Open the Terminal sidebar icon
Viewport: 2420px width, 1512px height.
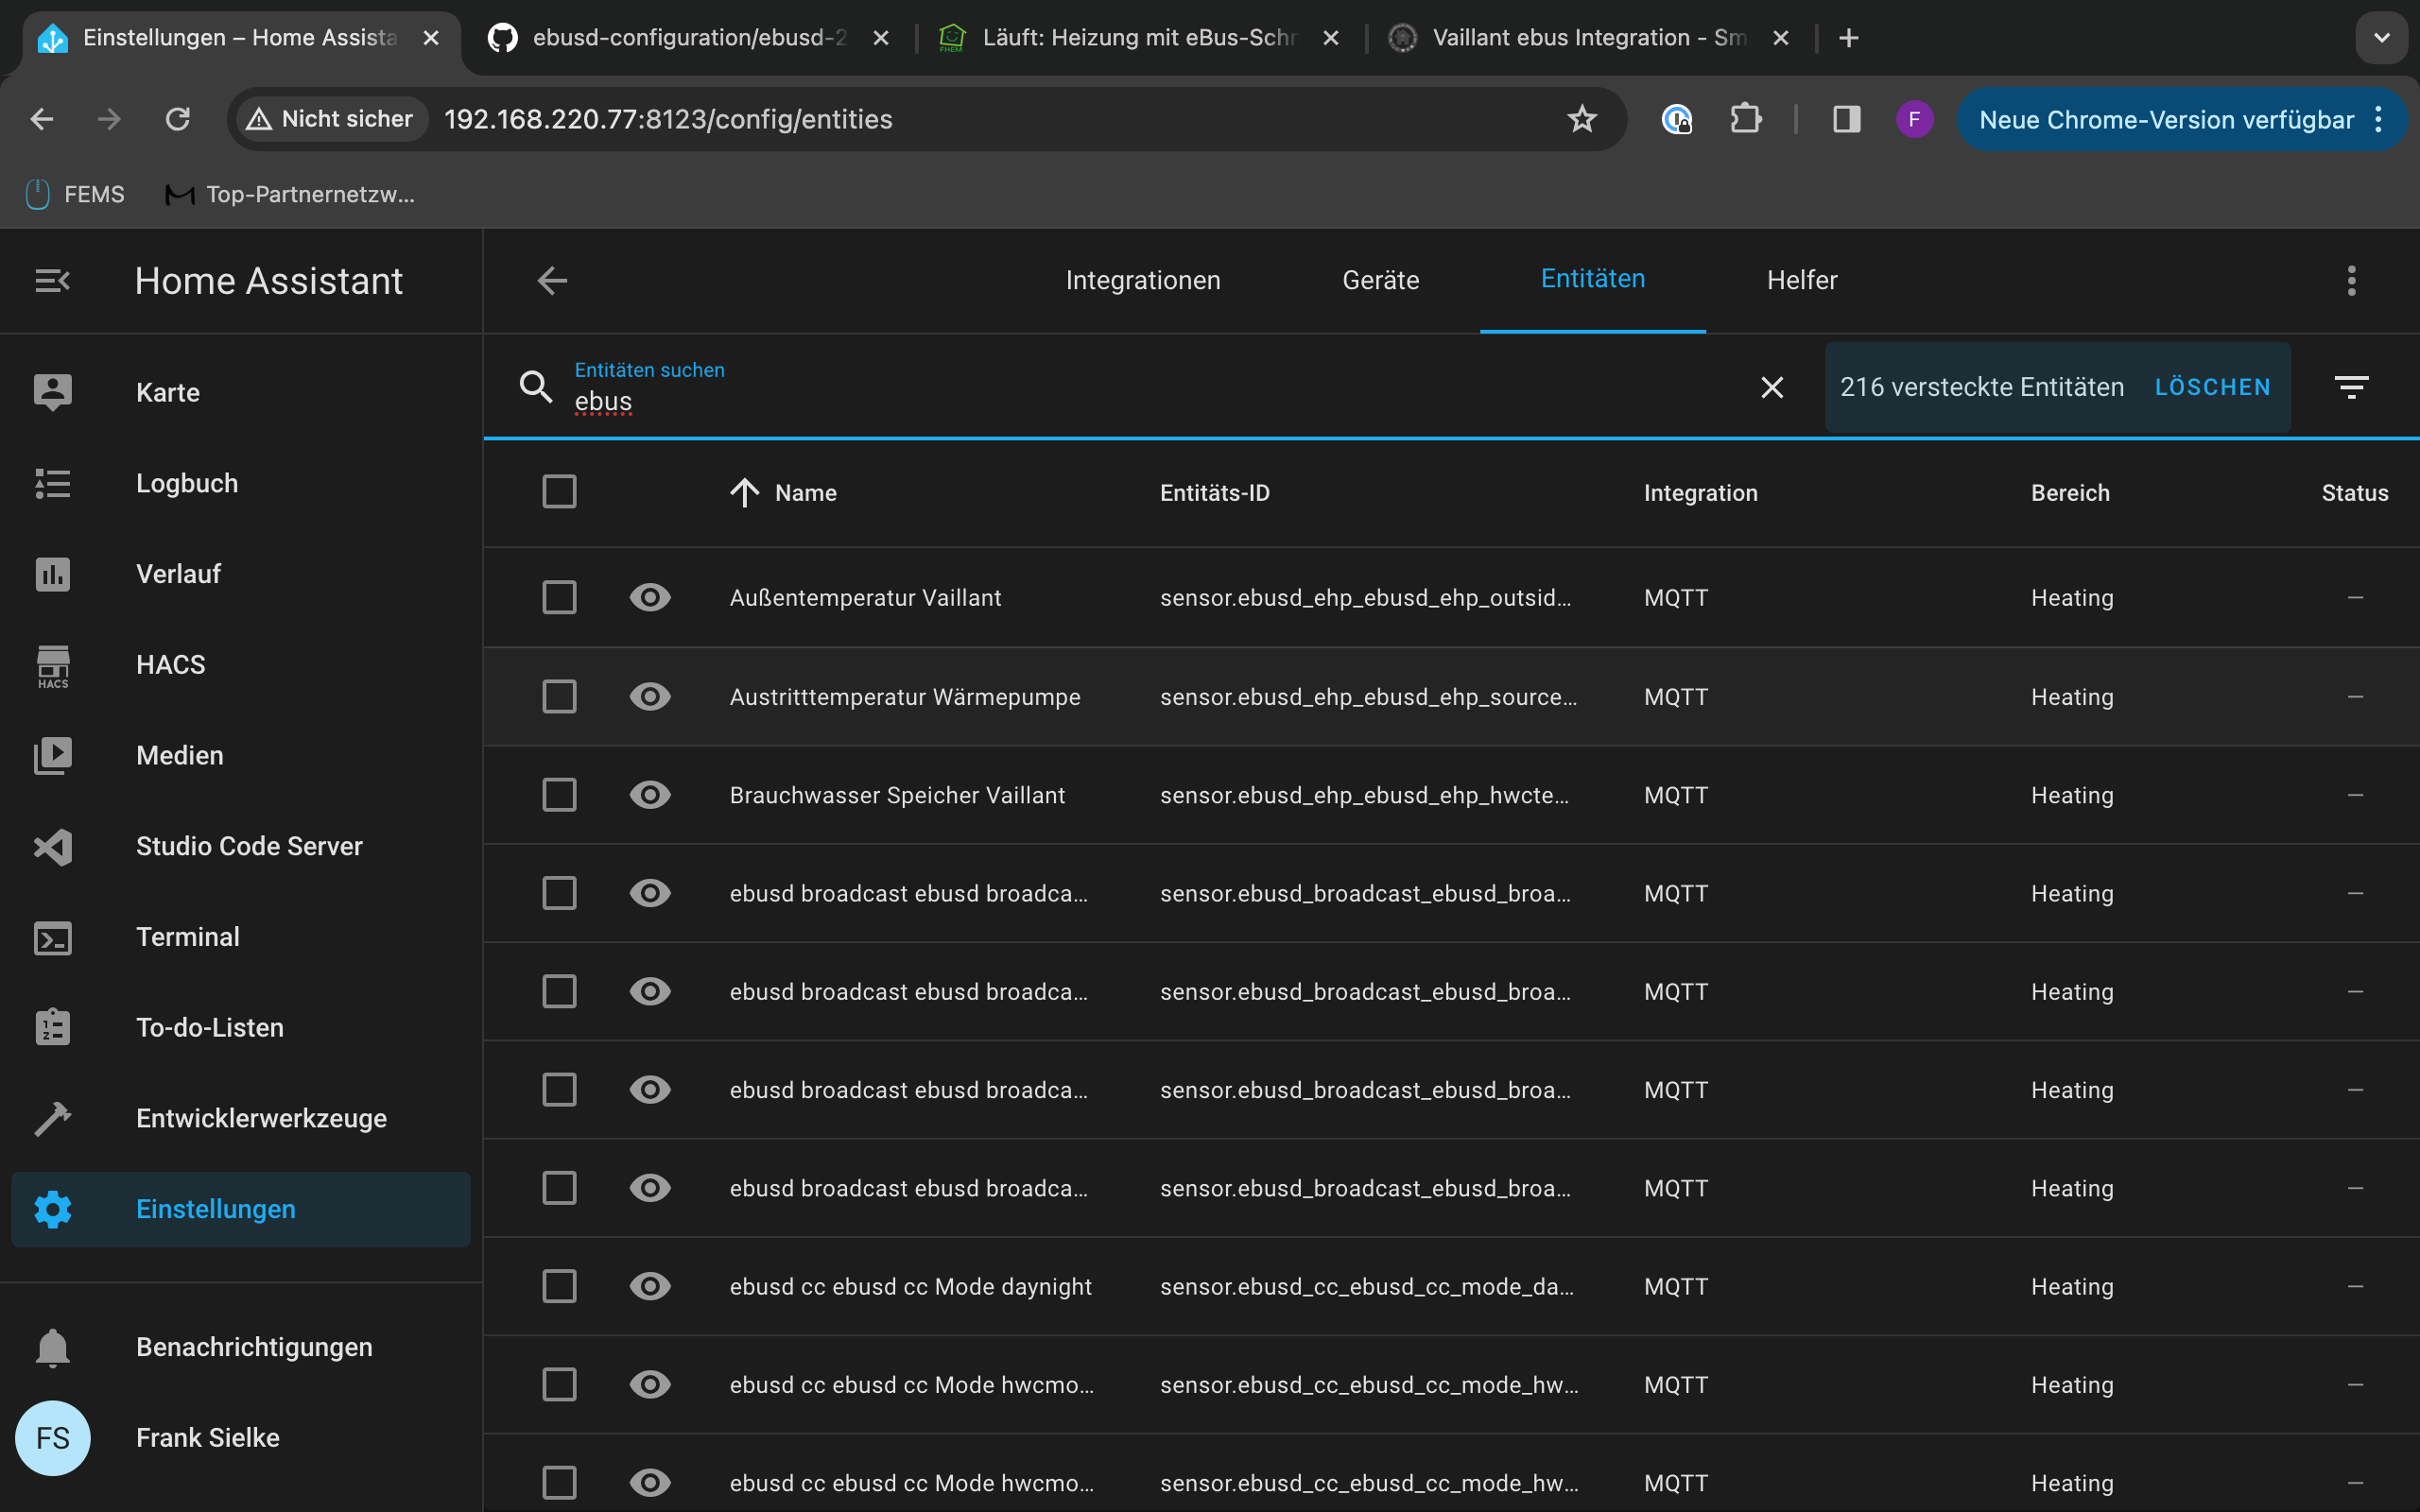click(53, 938)
